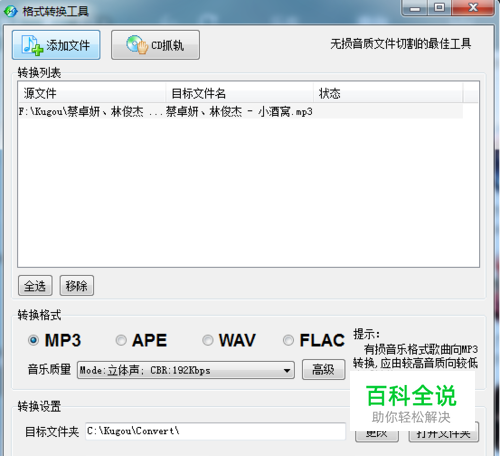Close the 格式转换工具 window
This screenshot has height=456, width=500.
point(473,8)
